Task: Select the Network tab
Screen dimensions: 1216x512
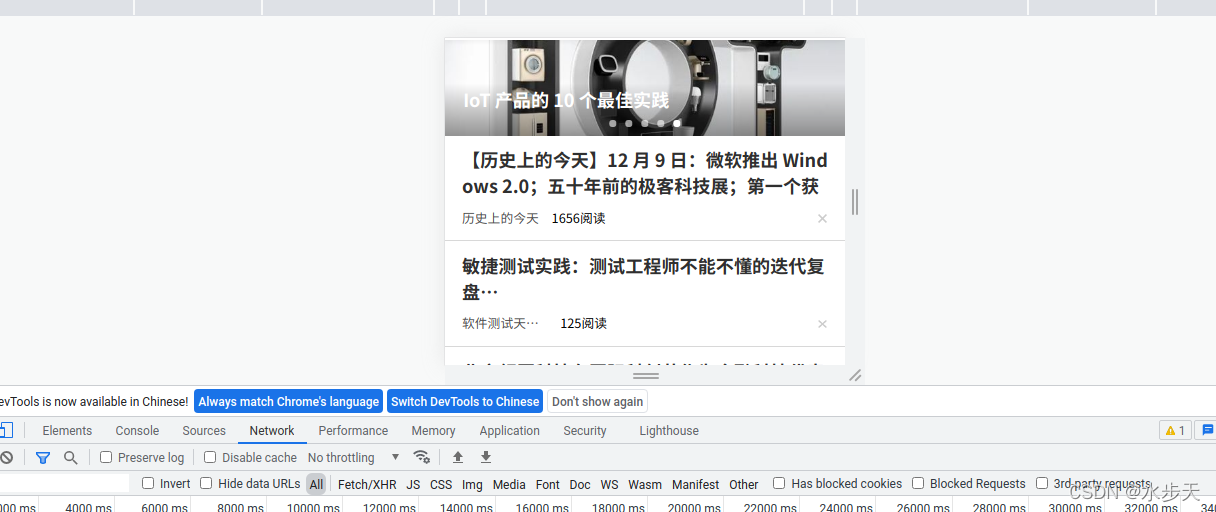Action: pos(272,430)
